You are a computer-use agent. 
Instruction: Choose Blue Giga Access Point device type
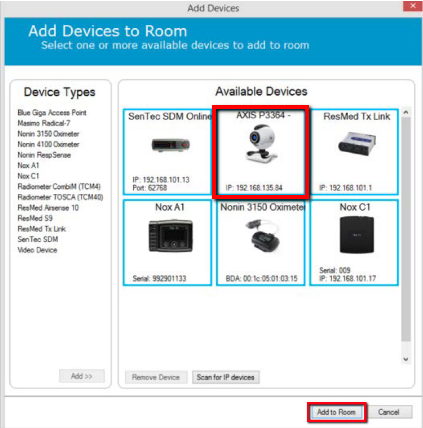coord(52,113)
